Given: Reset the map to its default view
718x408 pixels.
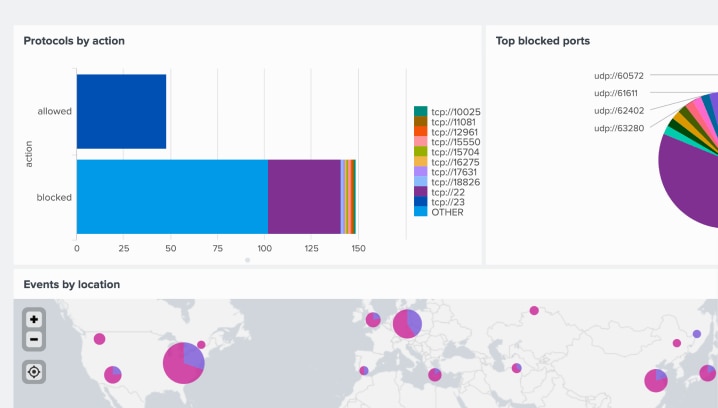Looking at the screenshot, I should 34,372.
